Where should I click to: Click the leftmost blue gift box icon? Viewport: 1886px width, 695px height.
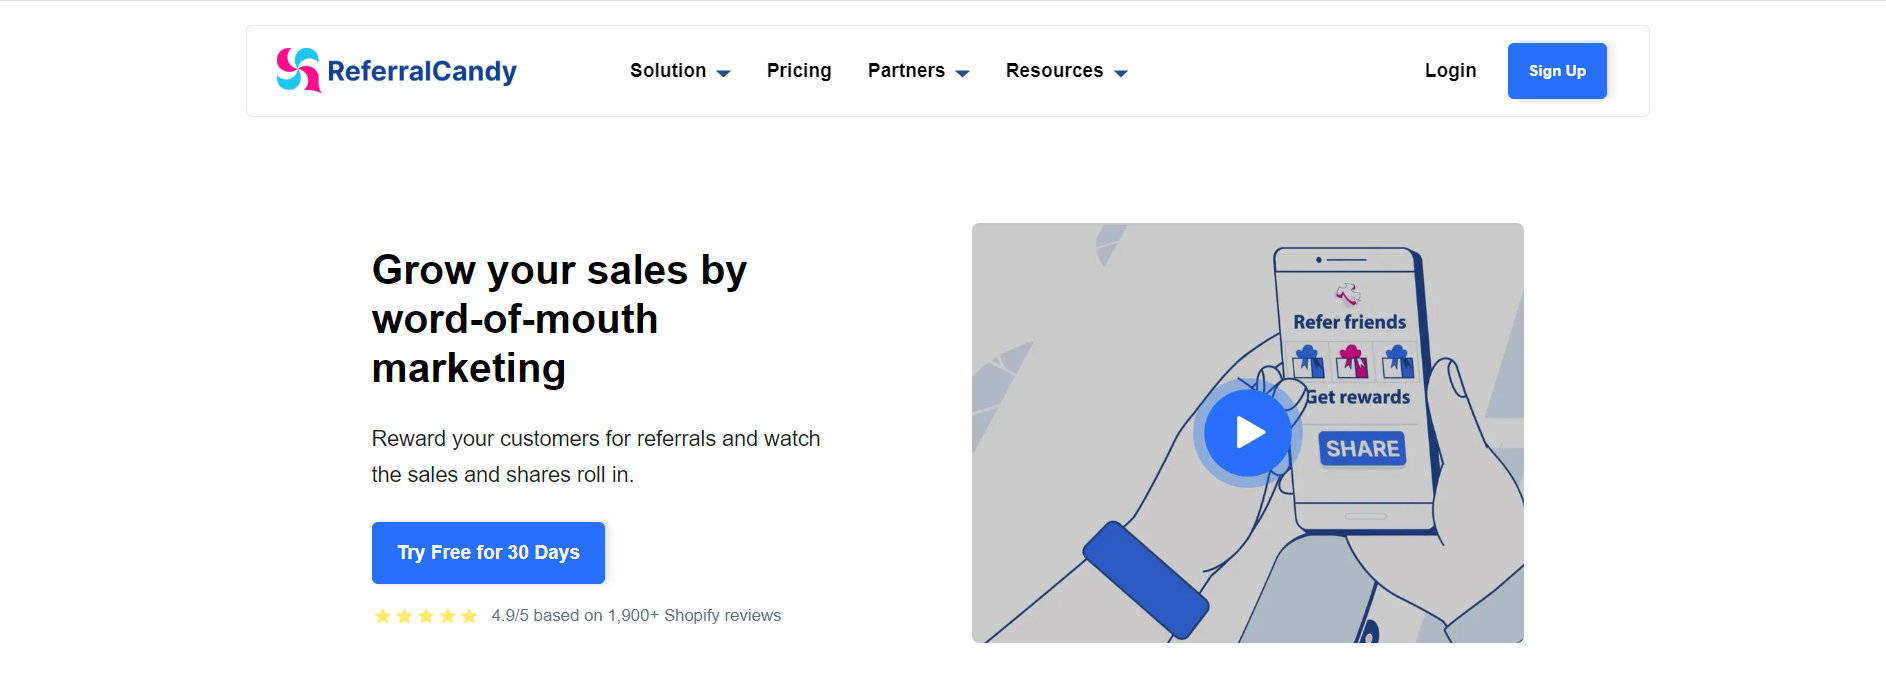tap(1308, 361)
